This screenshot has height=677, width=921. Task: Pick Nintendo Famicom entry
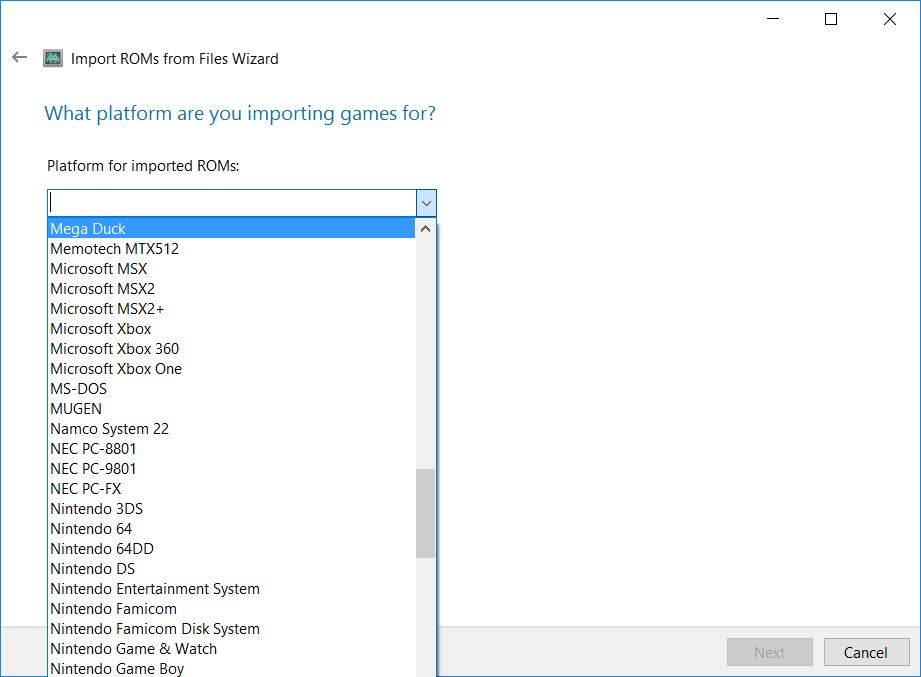[x=231, y=608]
